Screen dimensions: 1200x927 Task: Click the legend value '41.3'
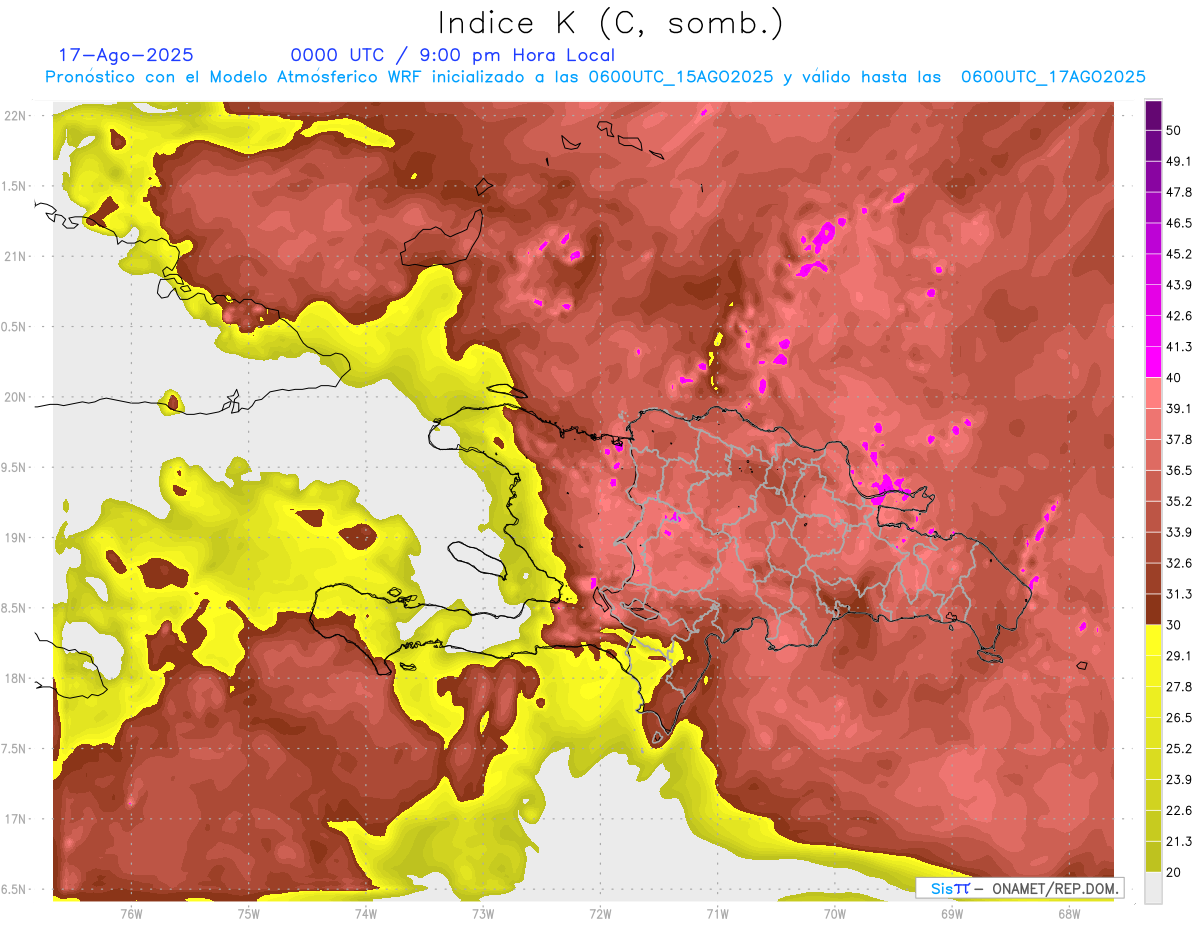(x=1178, y=347)
